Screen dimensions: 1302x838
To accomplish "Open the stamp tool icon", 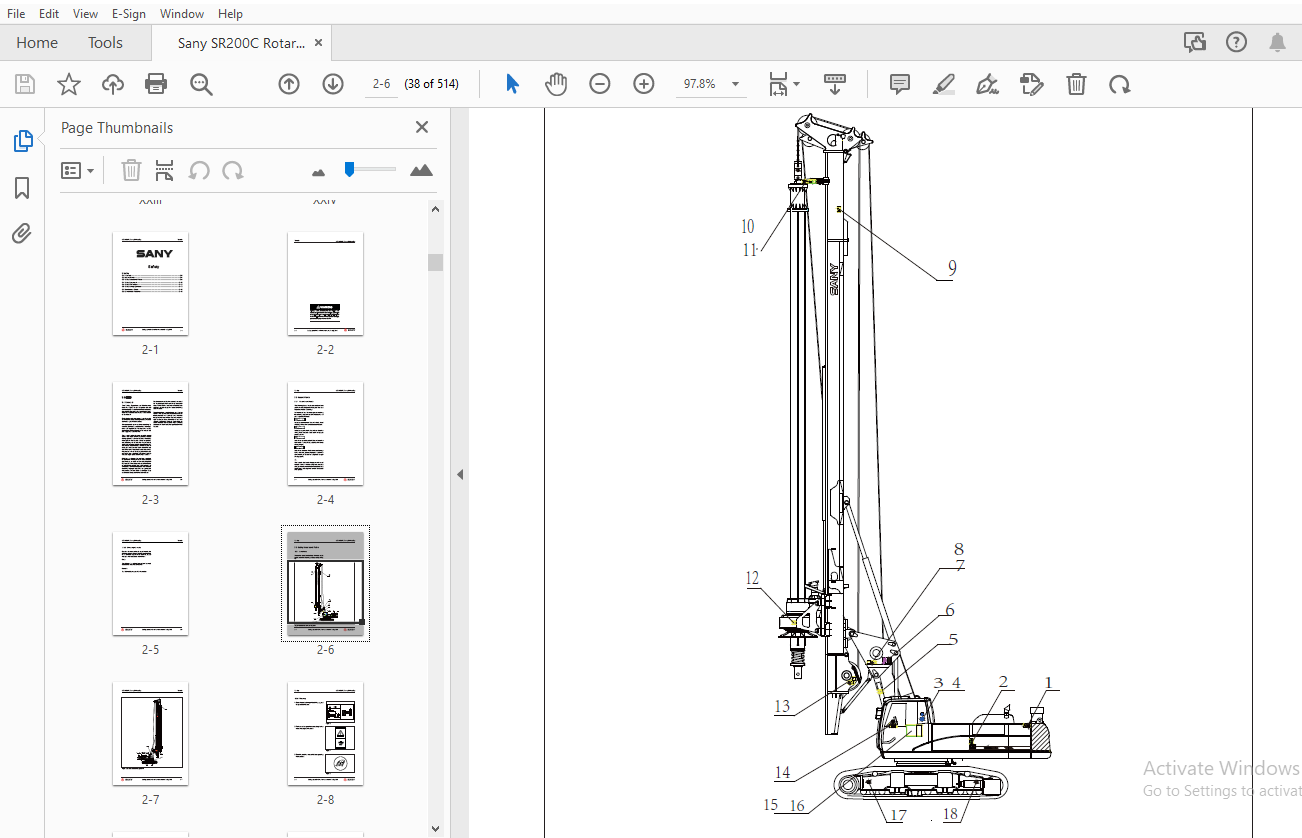I will pos(1032,84).
